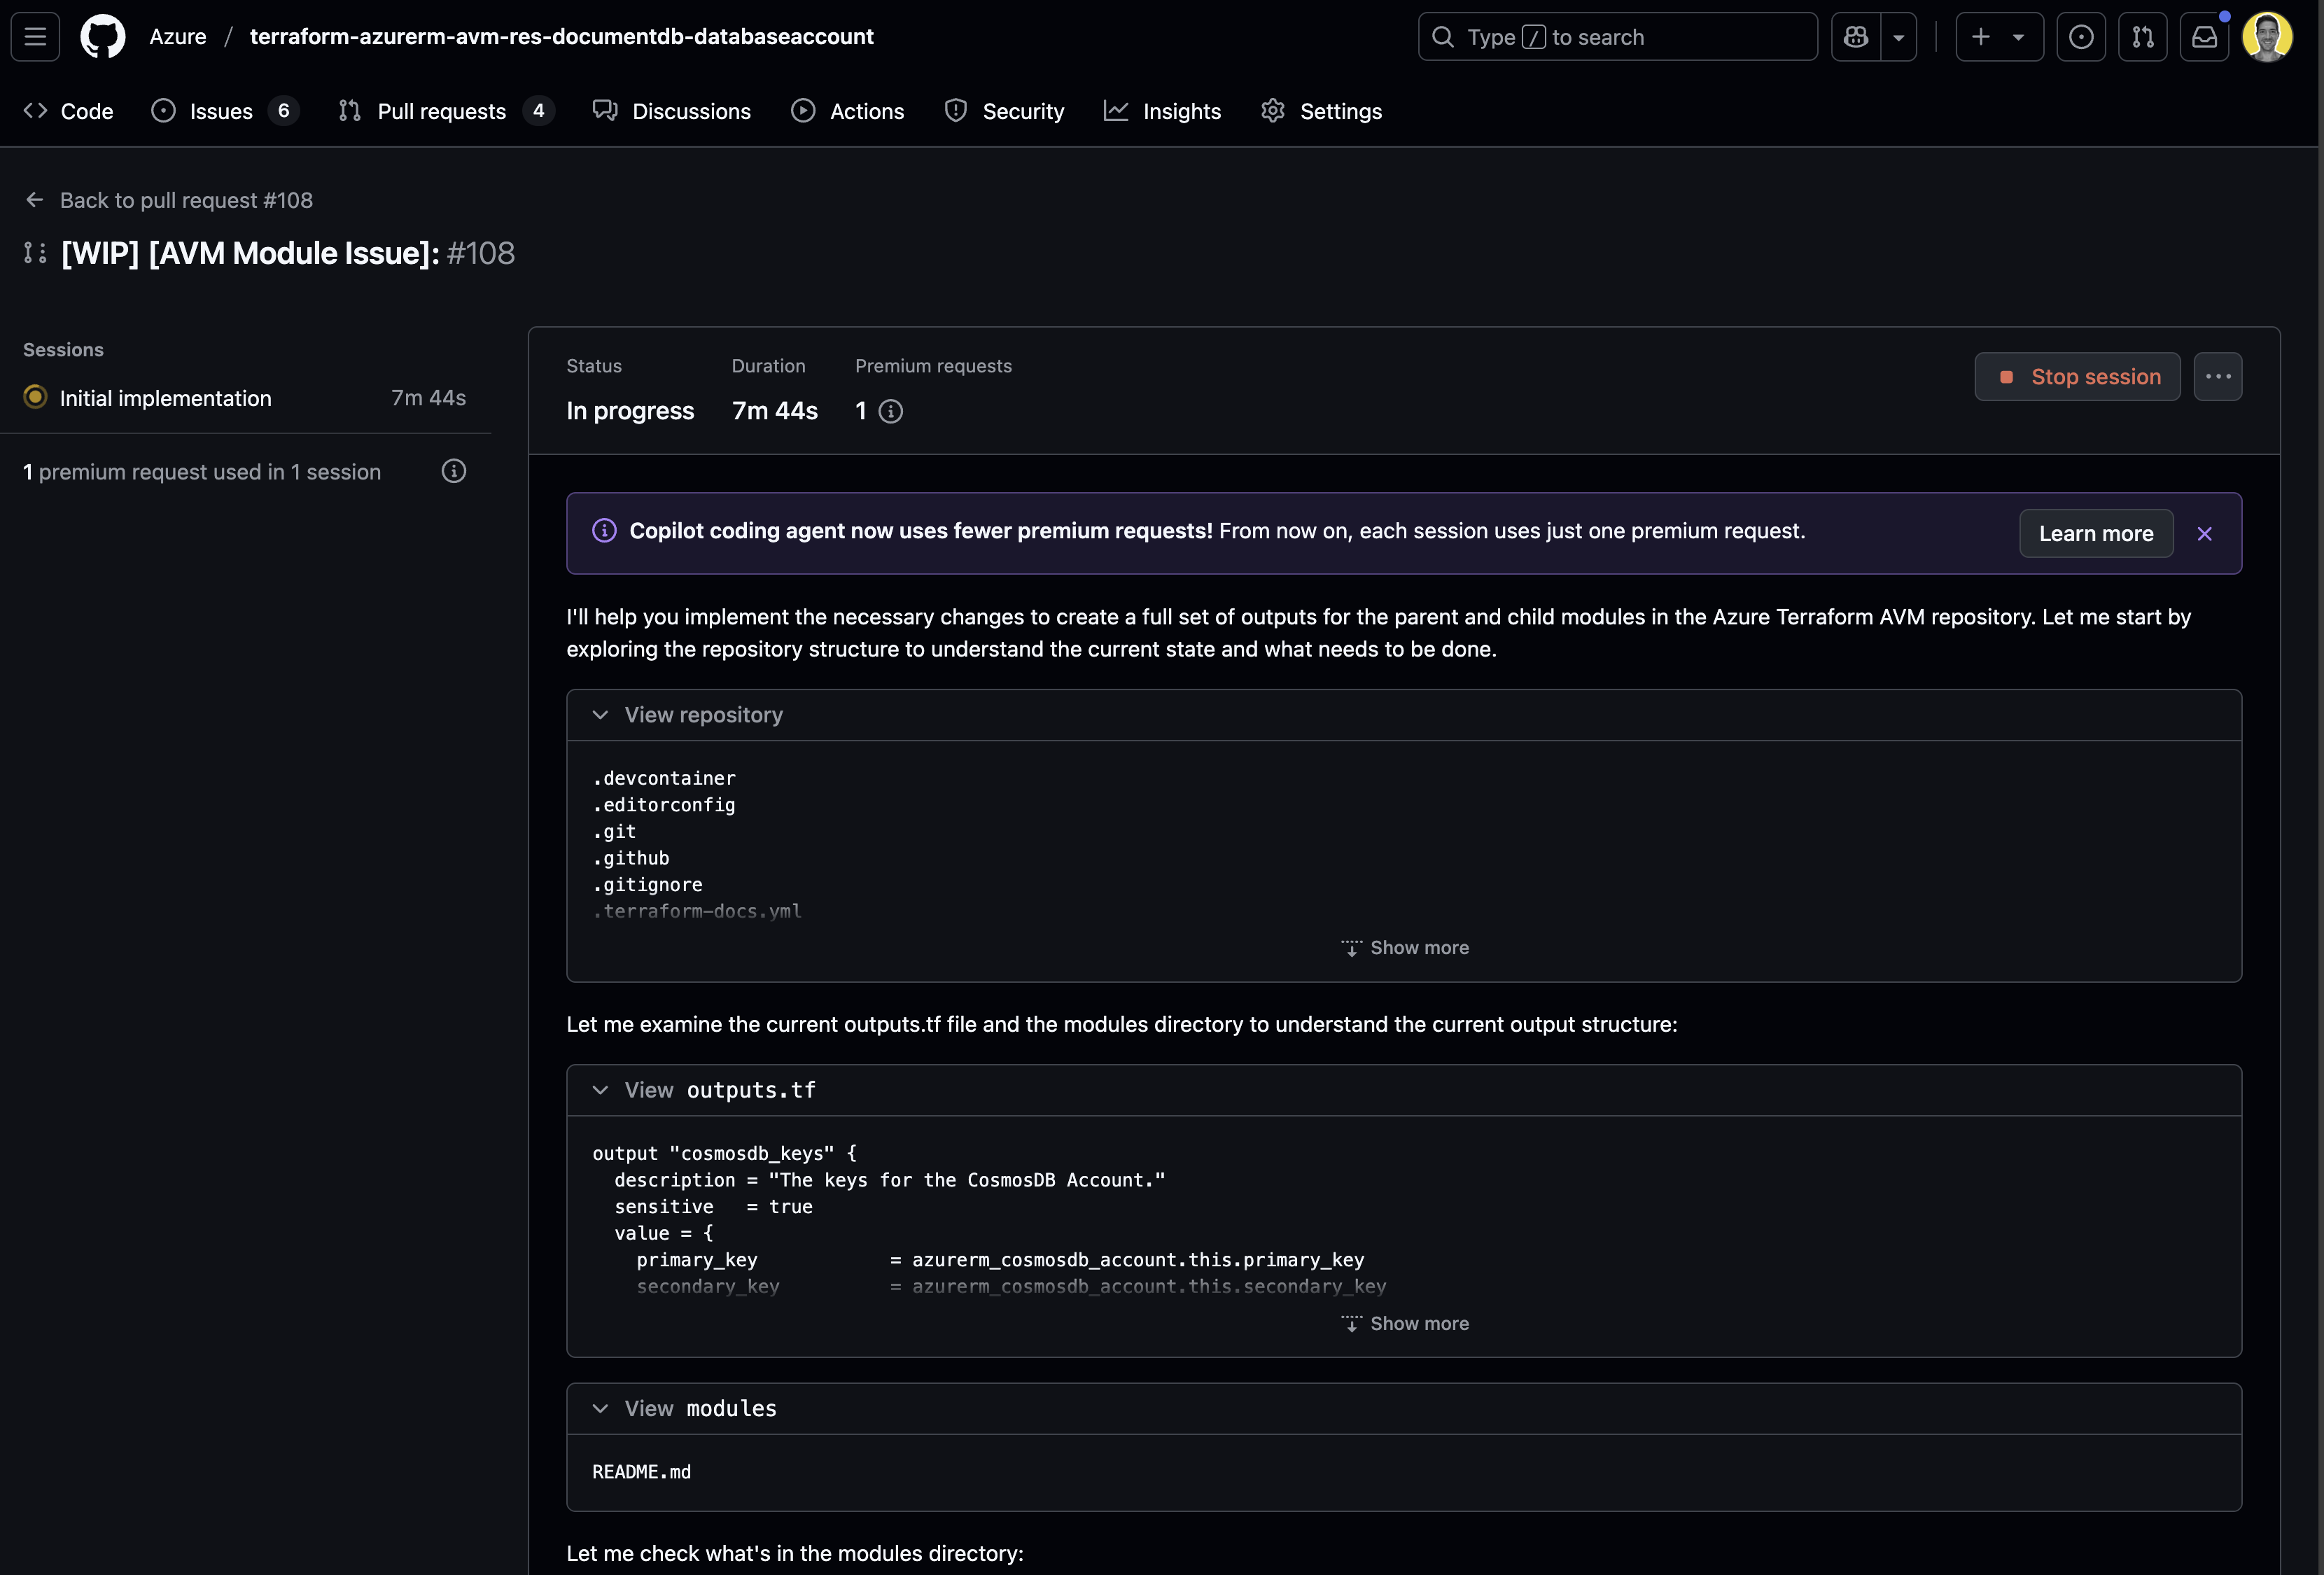Open Copilot from the header icon
This screenshot has height=1575, width=2324.
[1855, 36]
